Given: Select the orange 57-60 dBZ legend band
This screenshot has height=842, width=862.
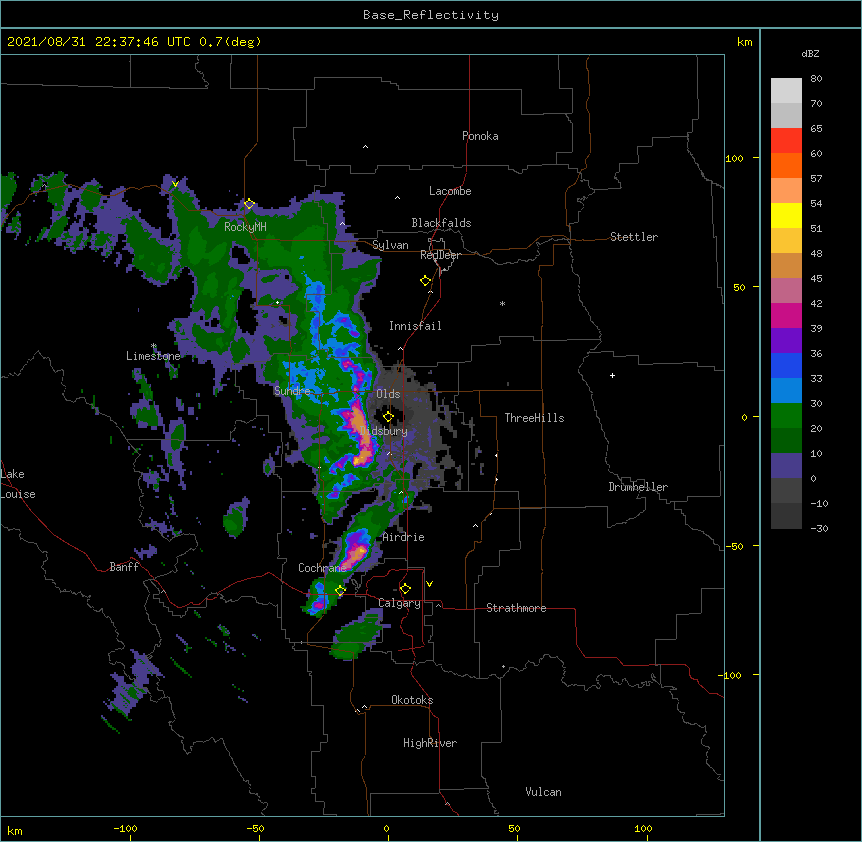Looking at the screenshot, I should click(786, 165).
